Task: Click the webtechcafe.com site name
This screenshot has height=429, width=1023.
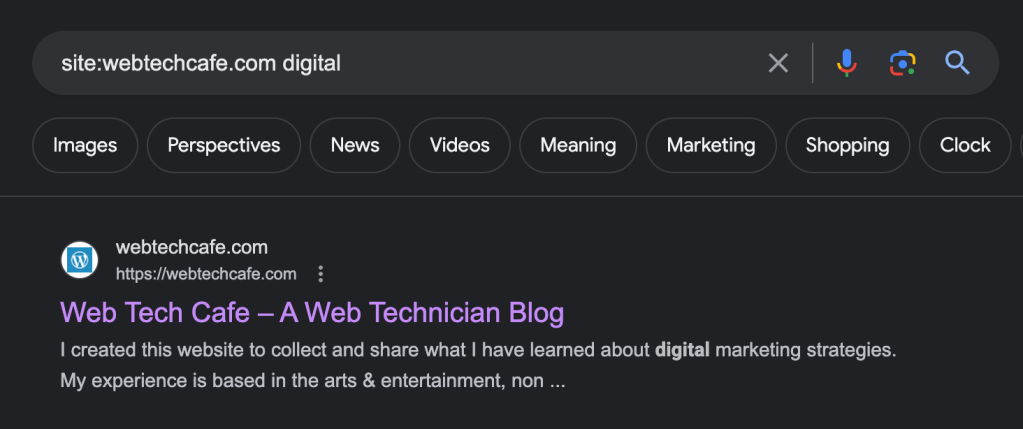Action: [192, 247]
